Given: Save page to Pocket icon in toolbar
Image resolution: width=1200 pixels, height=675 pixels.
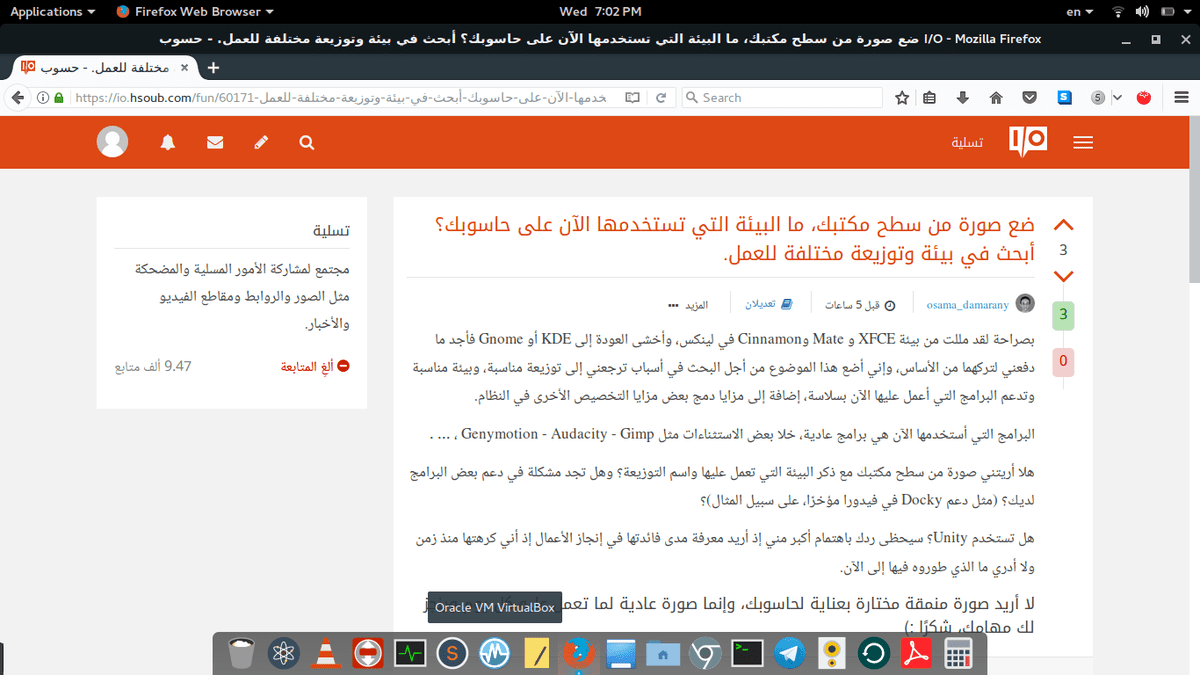Looking at the screenshot, I should [1029, 97].
